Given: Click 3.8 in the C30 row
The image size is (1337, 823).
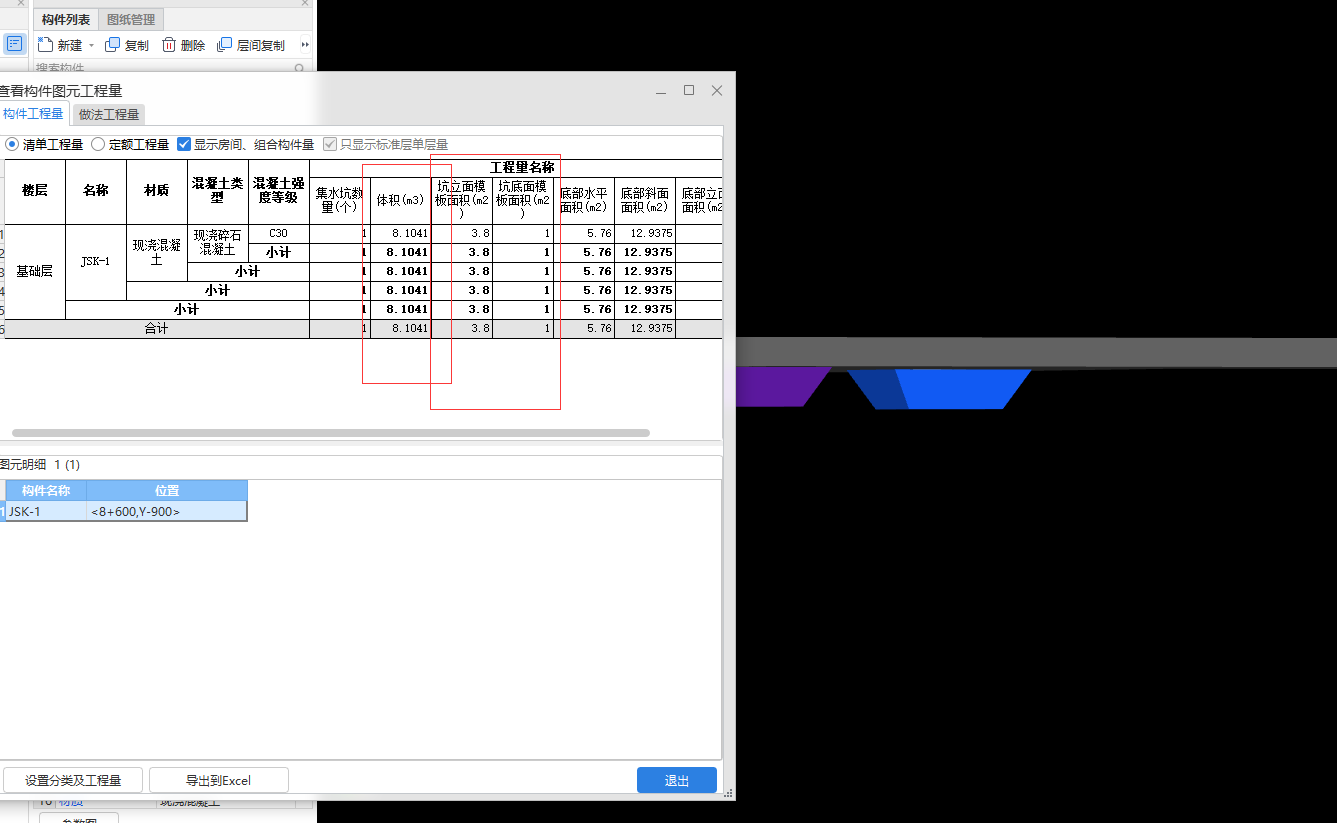Looking at the screenshot, I should (462, 234).
